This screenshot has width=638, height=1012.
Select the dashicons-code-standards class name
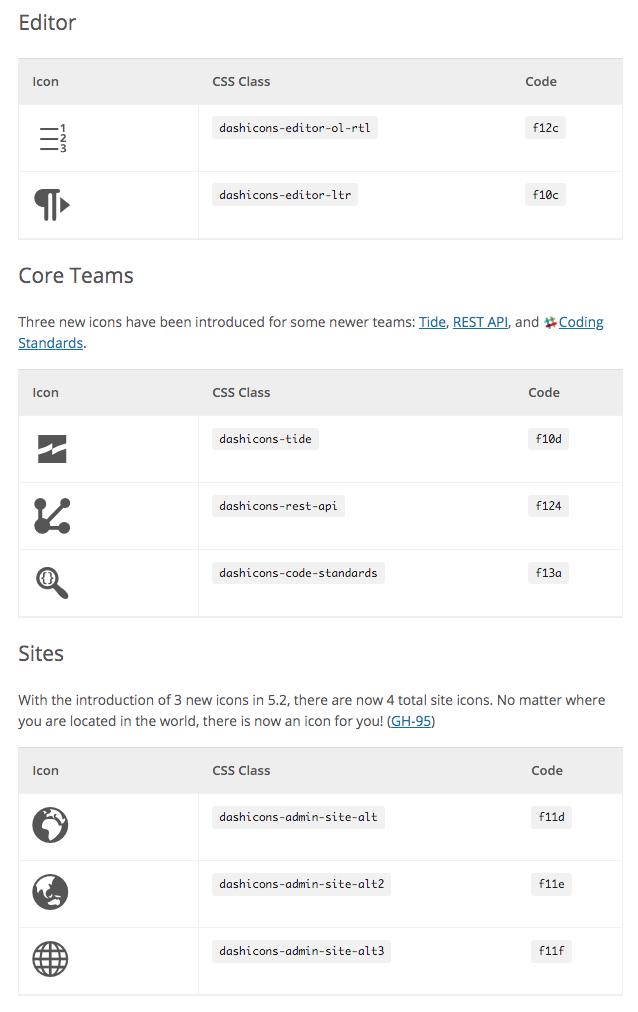click(x=298, y=573)
